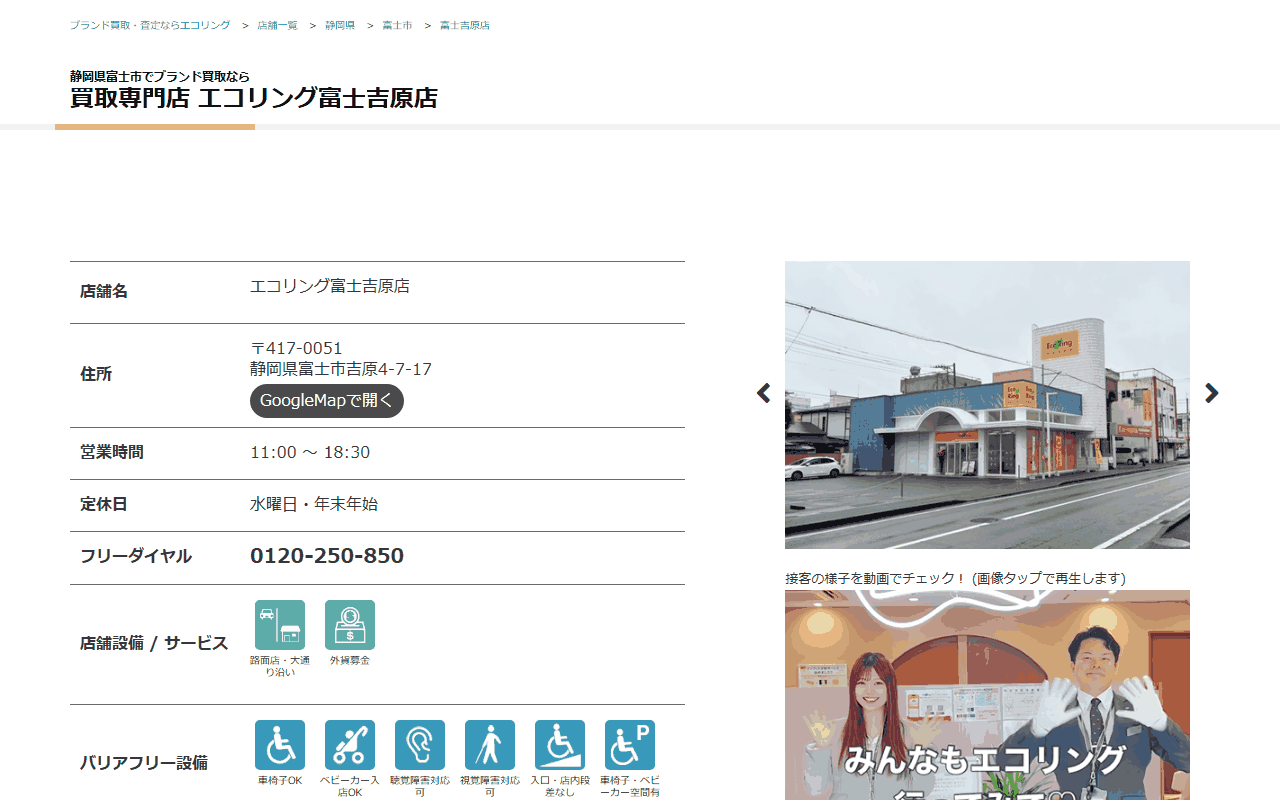Viewport: 1280px width, 800px height.
Task: Go to ブランド買取・査定ならエコリング breadcrumb link
Action: click(150, 25)
